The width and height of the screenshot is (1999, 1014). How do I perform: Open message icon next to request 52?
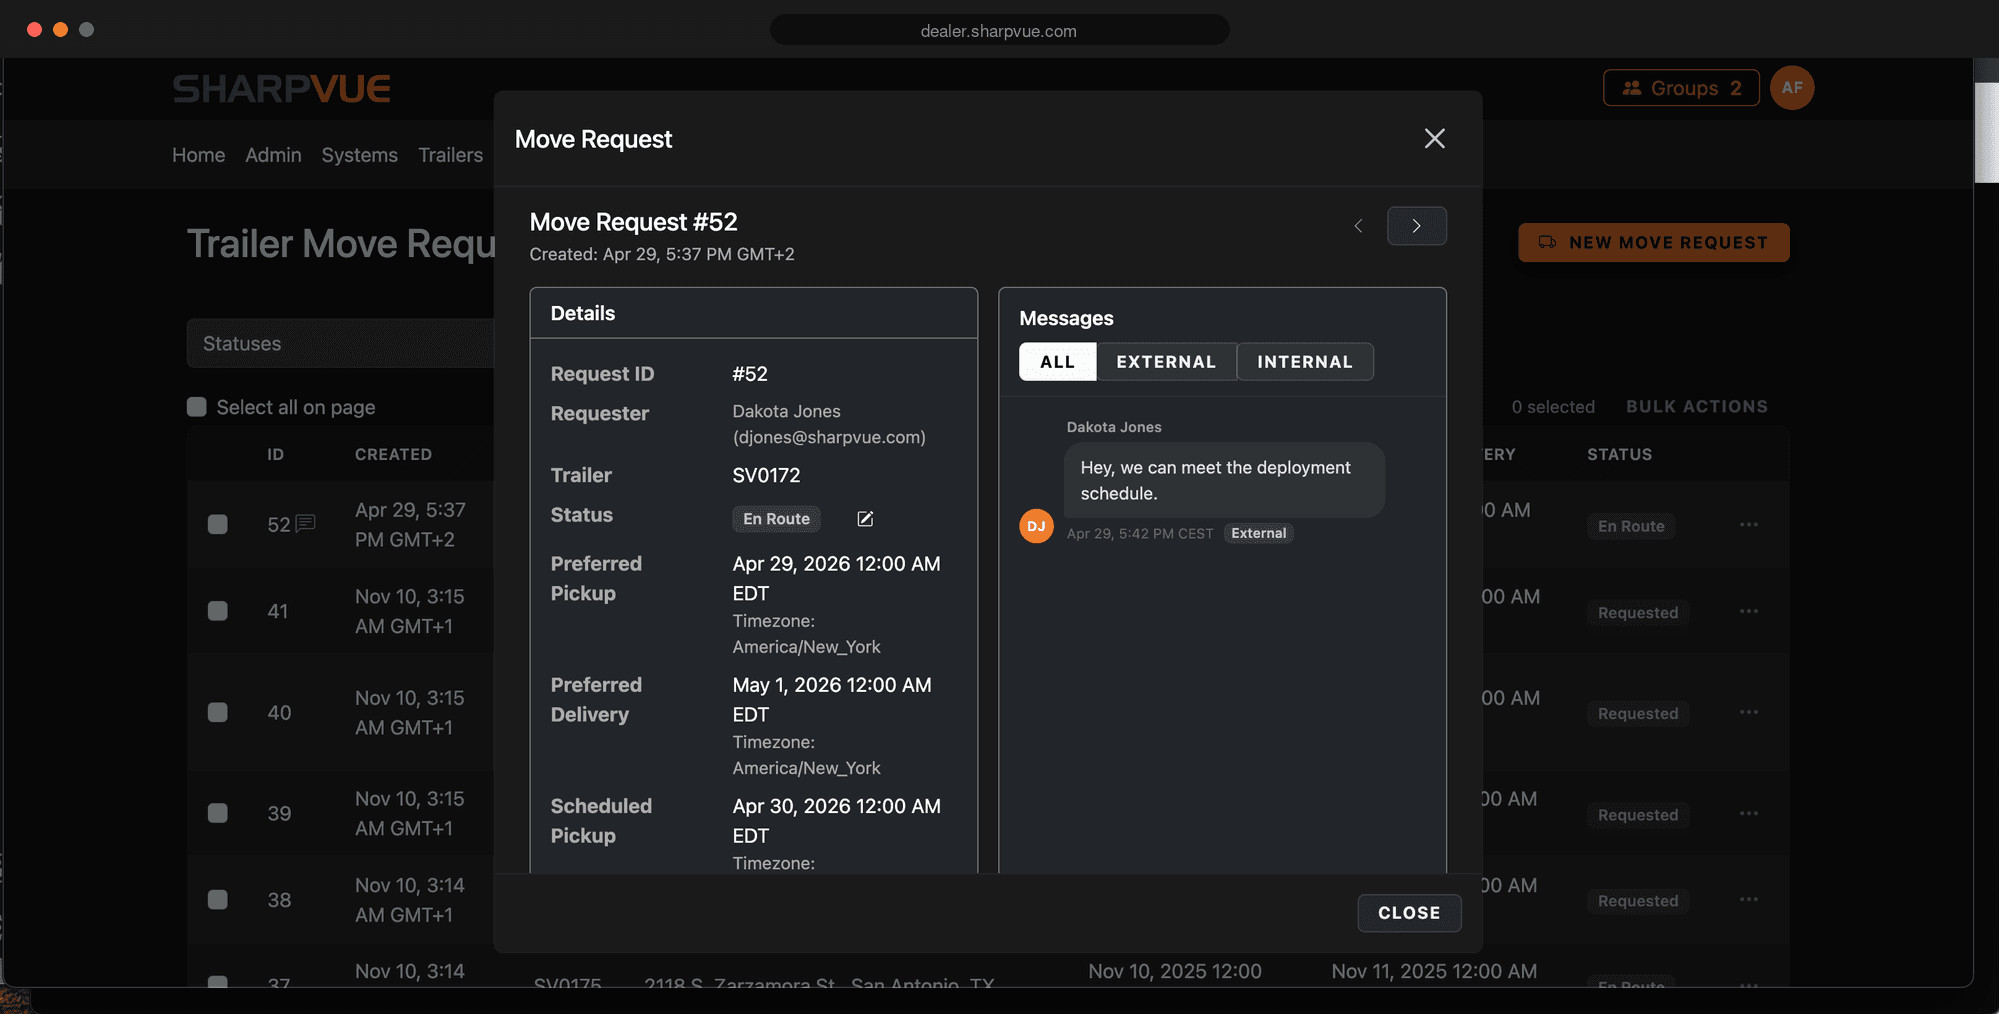click(305, 523)
